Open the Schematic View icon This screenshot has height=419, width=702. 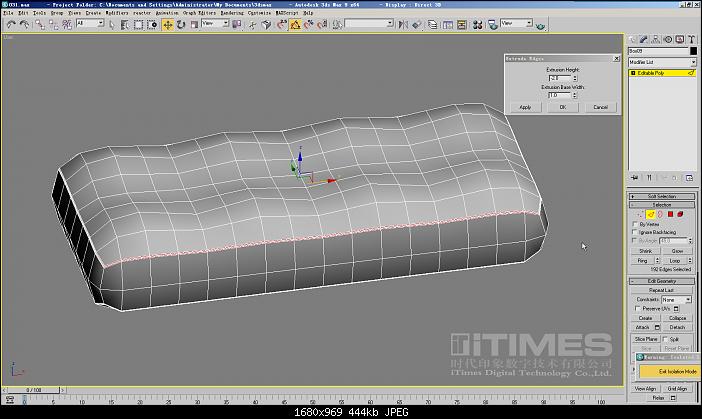[x=462, y=25]
